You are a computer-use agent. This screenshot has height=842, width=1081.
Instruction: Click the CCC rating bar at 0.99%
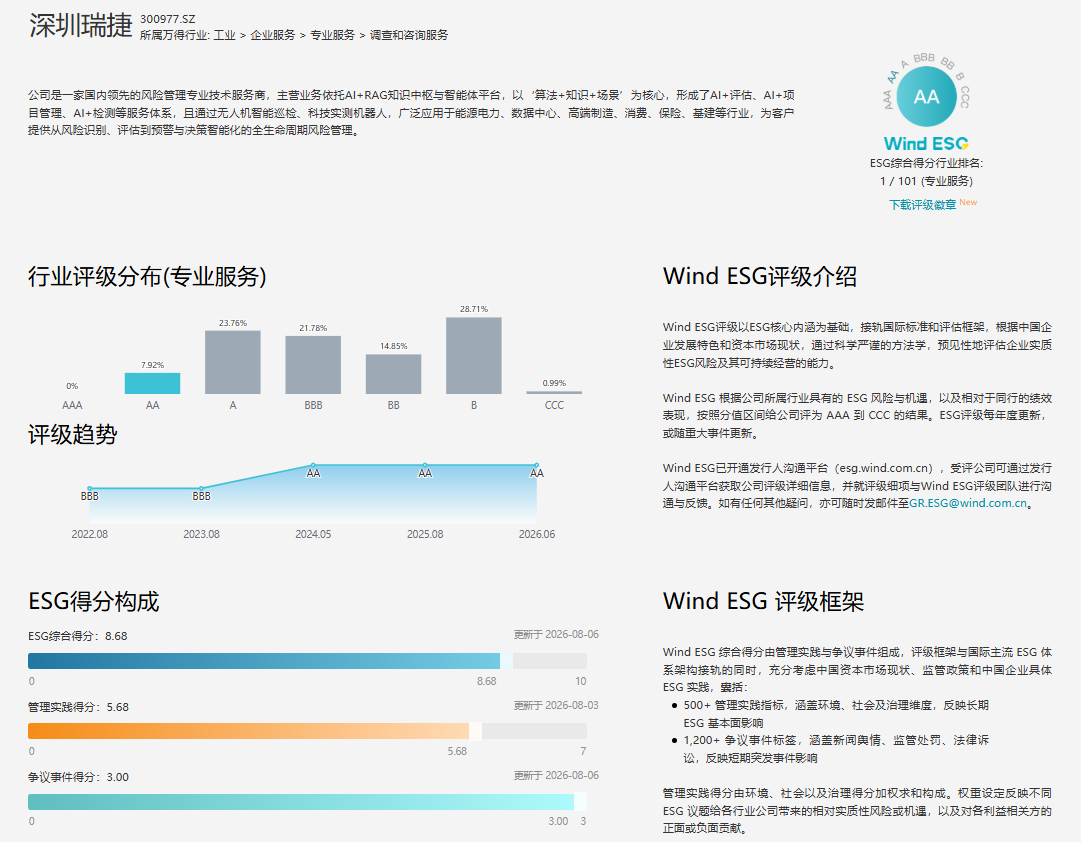(554, 392)
